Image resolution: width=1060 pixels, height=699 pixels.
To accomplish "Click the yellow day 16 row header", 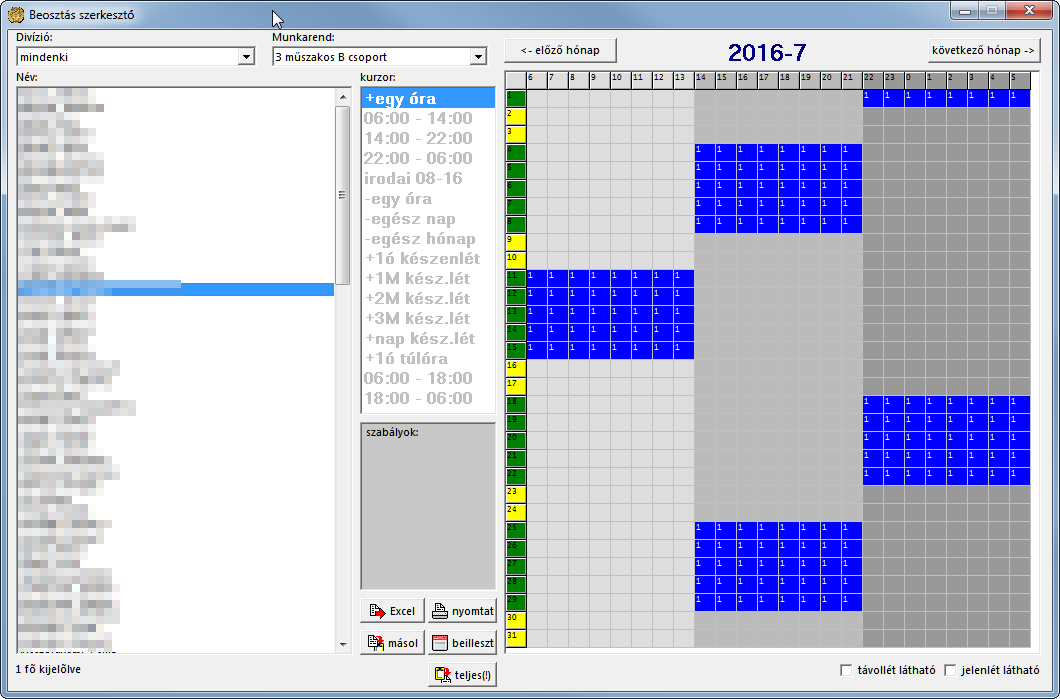I will point(515,367).
